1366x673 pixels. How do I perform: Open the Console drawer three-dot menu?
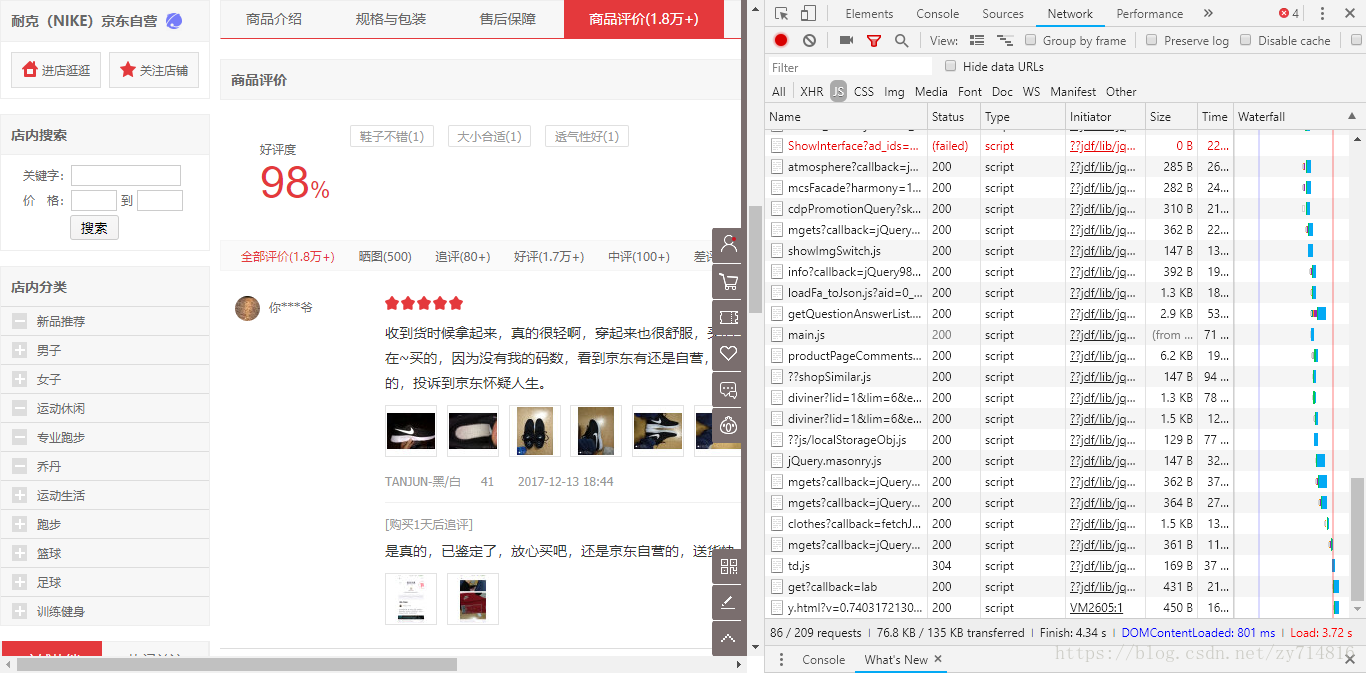click(x=781, y=660)
